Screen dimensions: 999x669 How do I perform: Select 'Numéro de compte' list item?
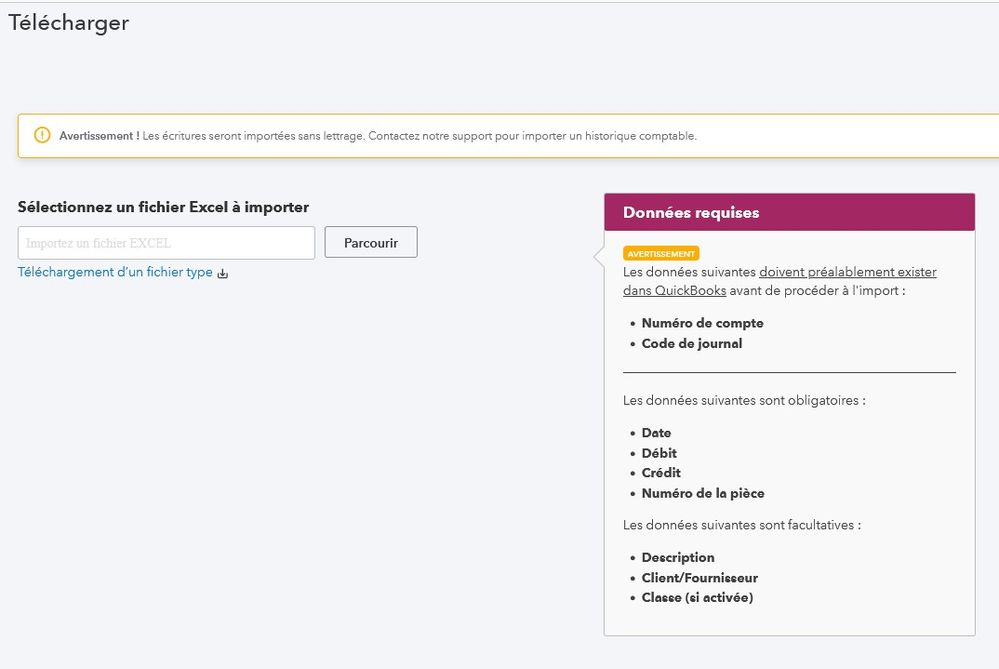[702, 323]
